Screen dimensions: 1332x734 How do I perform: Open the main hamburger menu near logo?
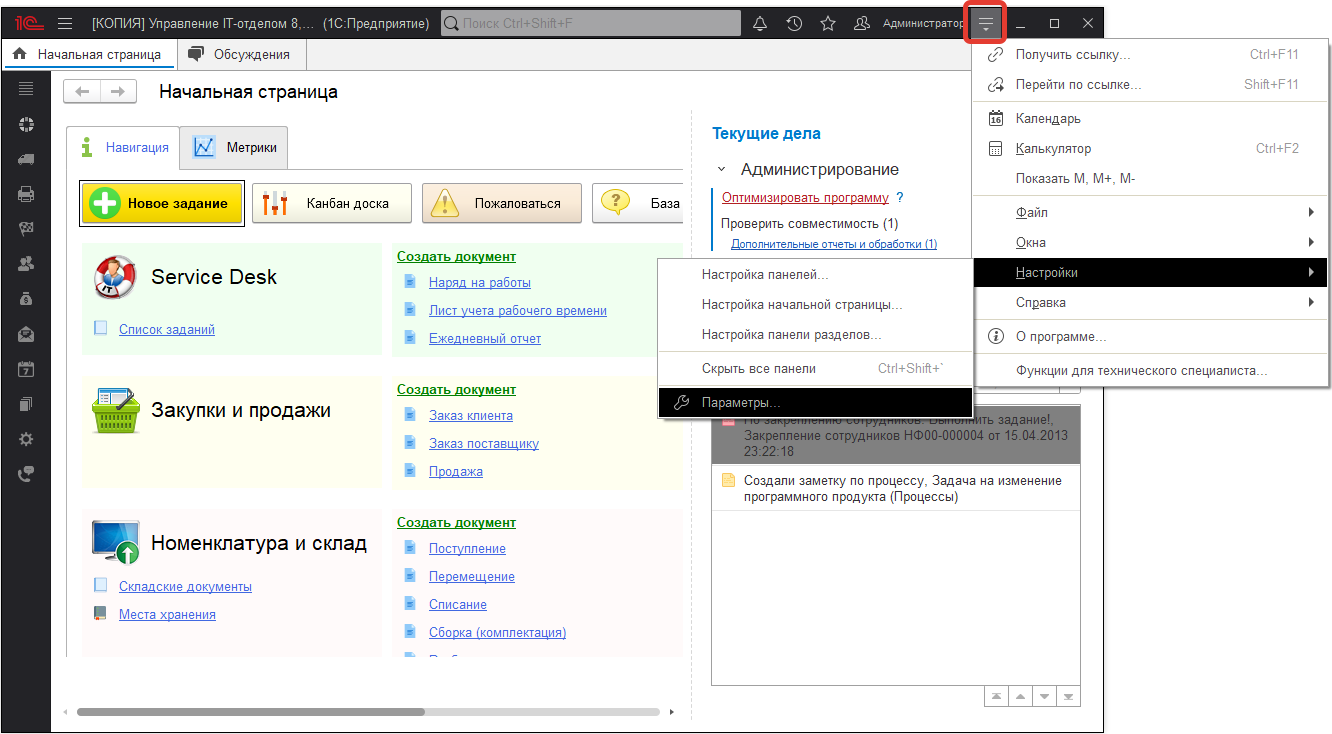tap(65, 23)
